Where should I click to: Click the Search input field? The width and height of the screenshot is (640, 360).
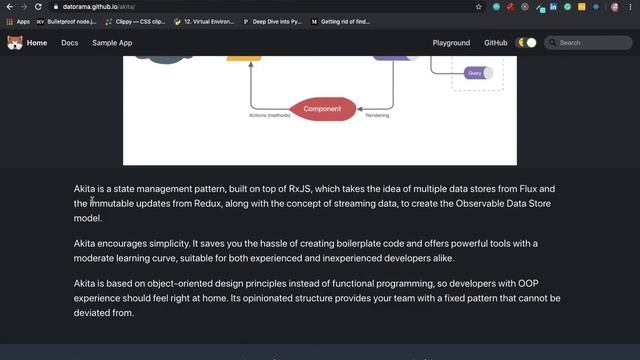click(x=588, y=42)
